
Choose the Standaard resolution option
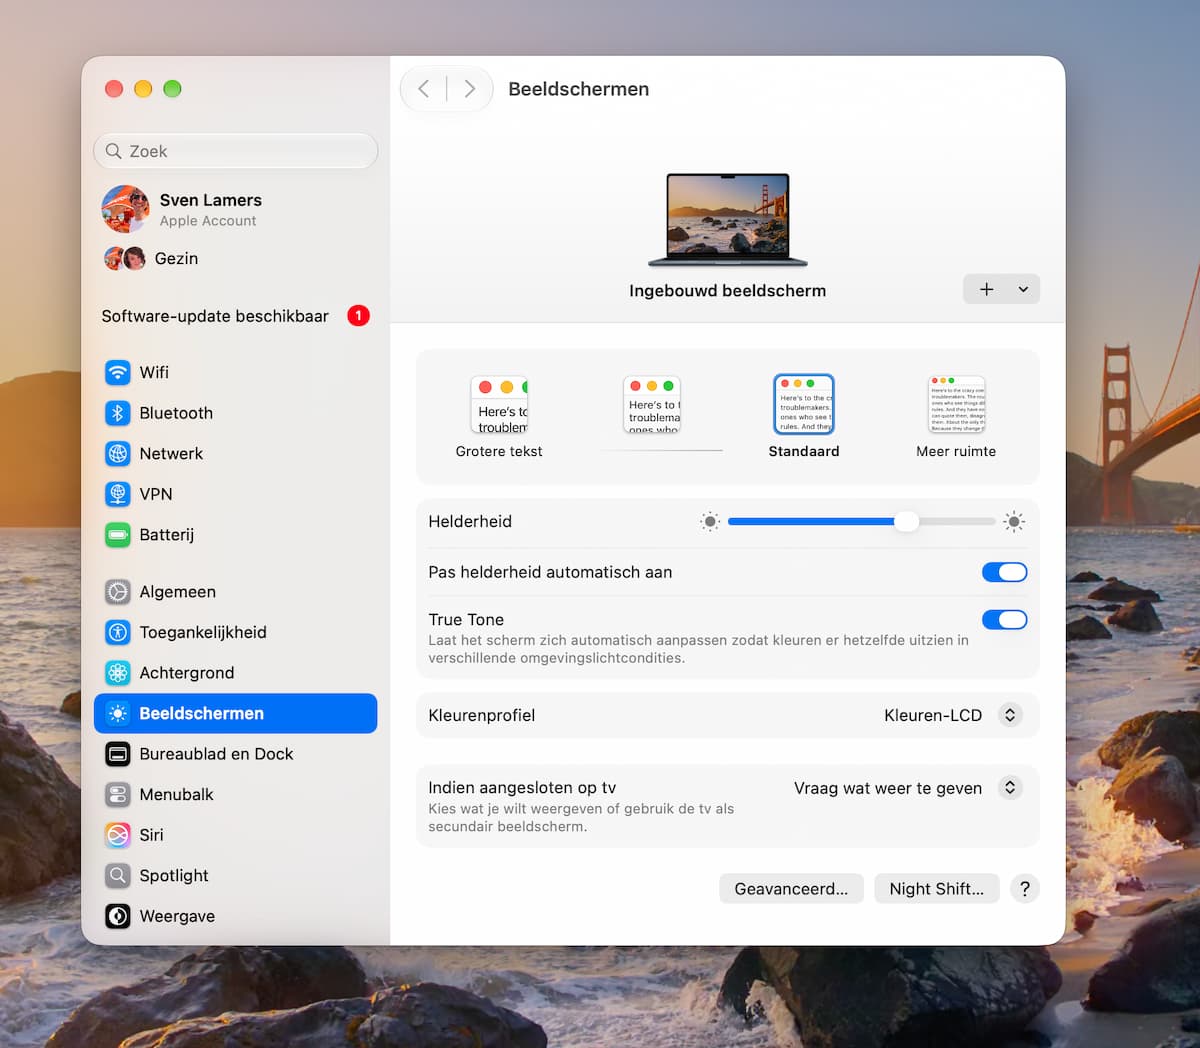(x=804, y=417)
